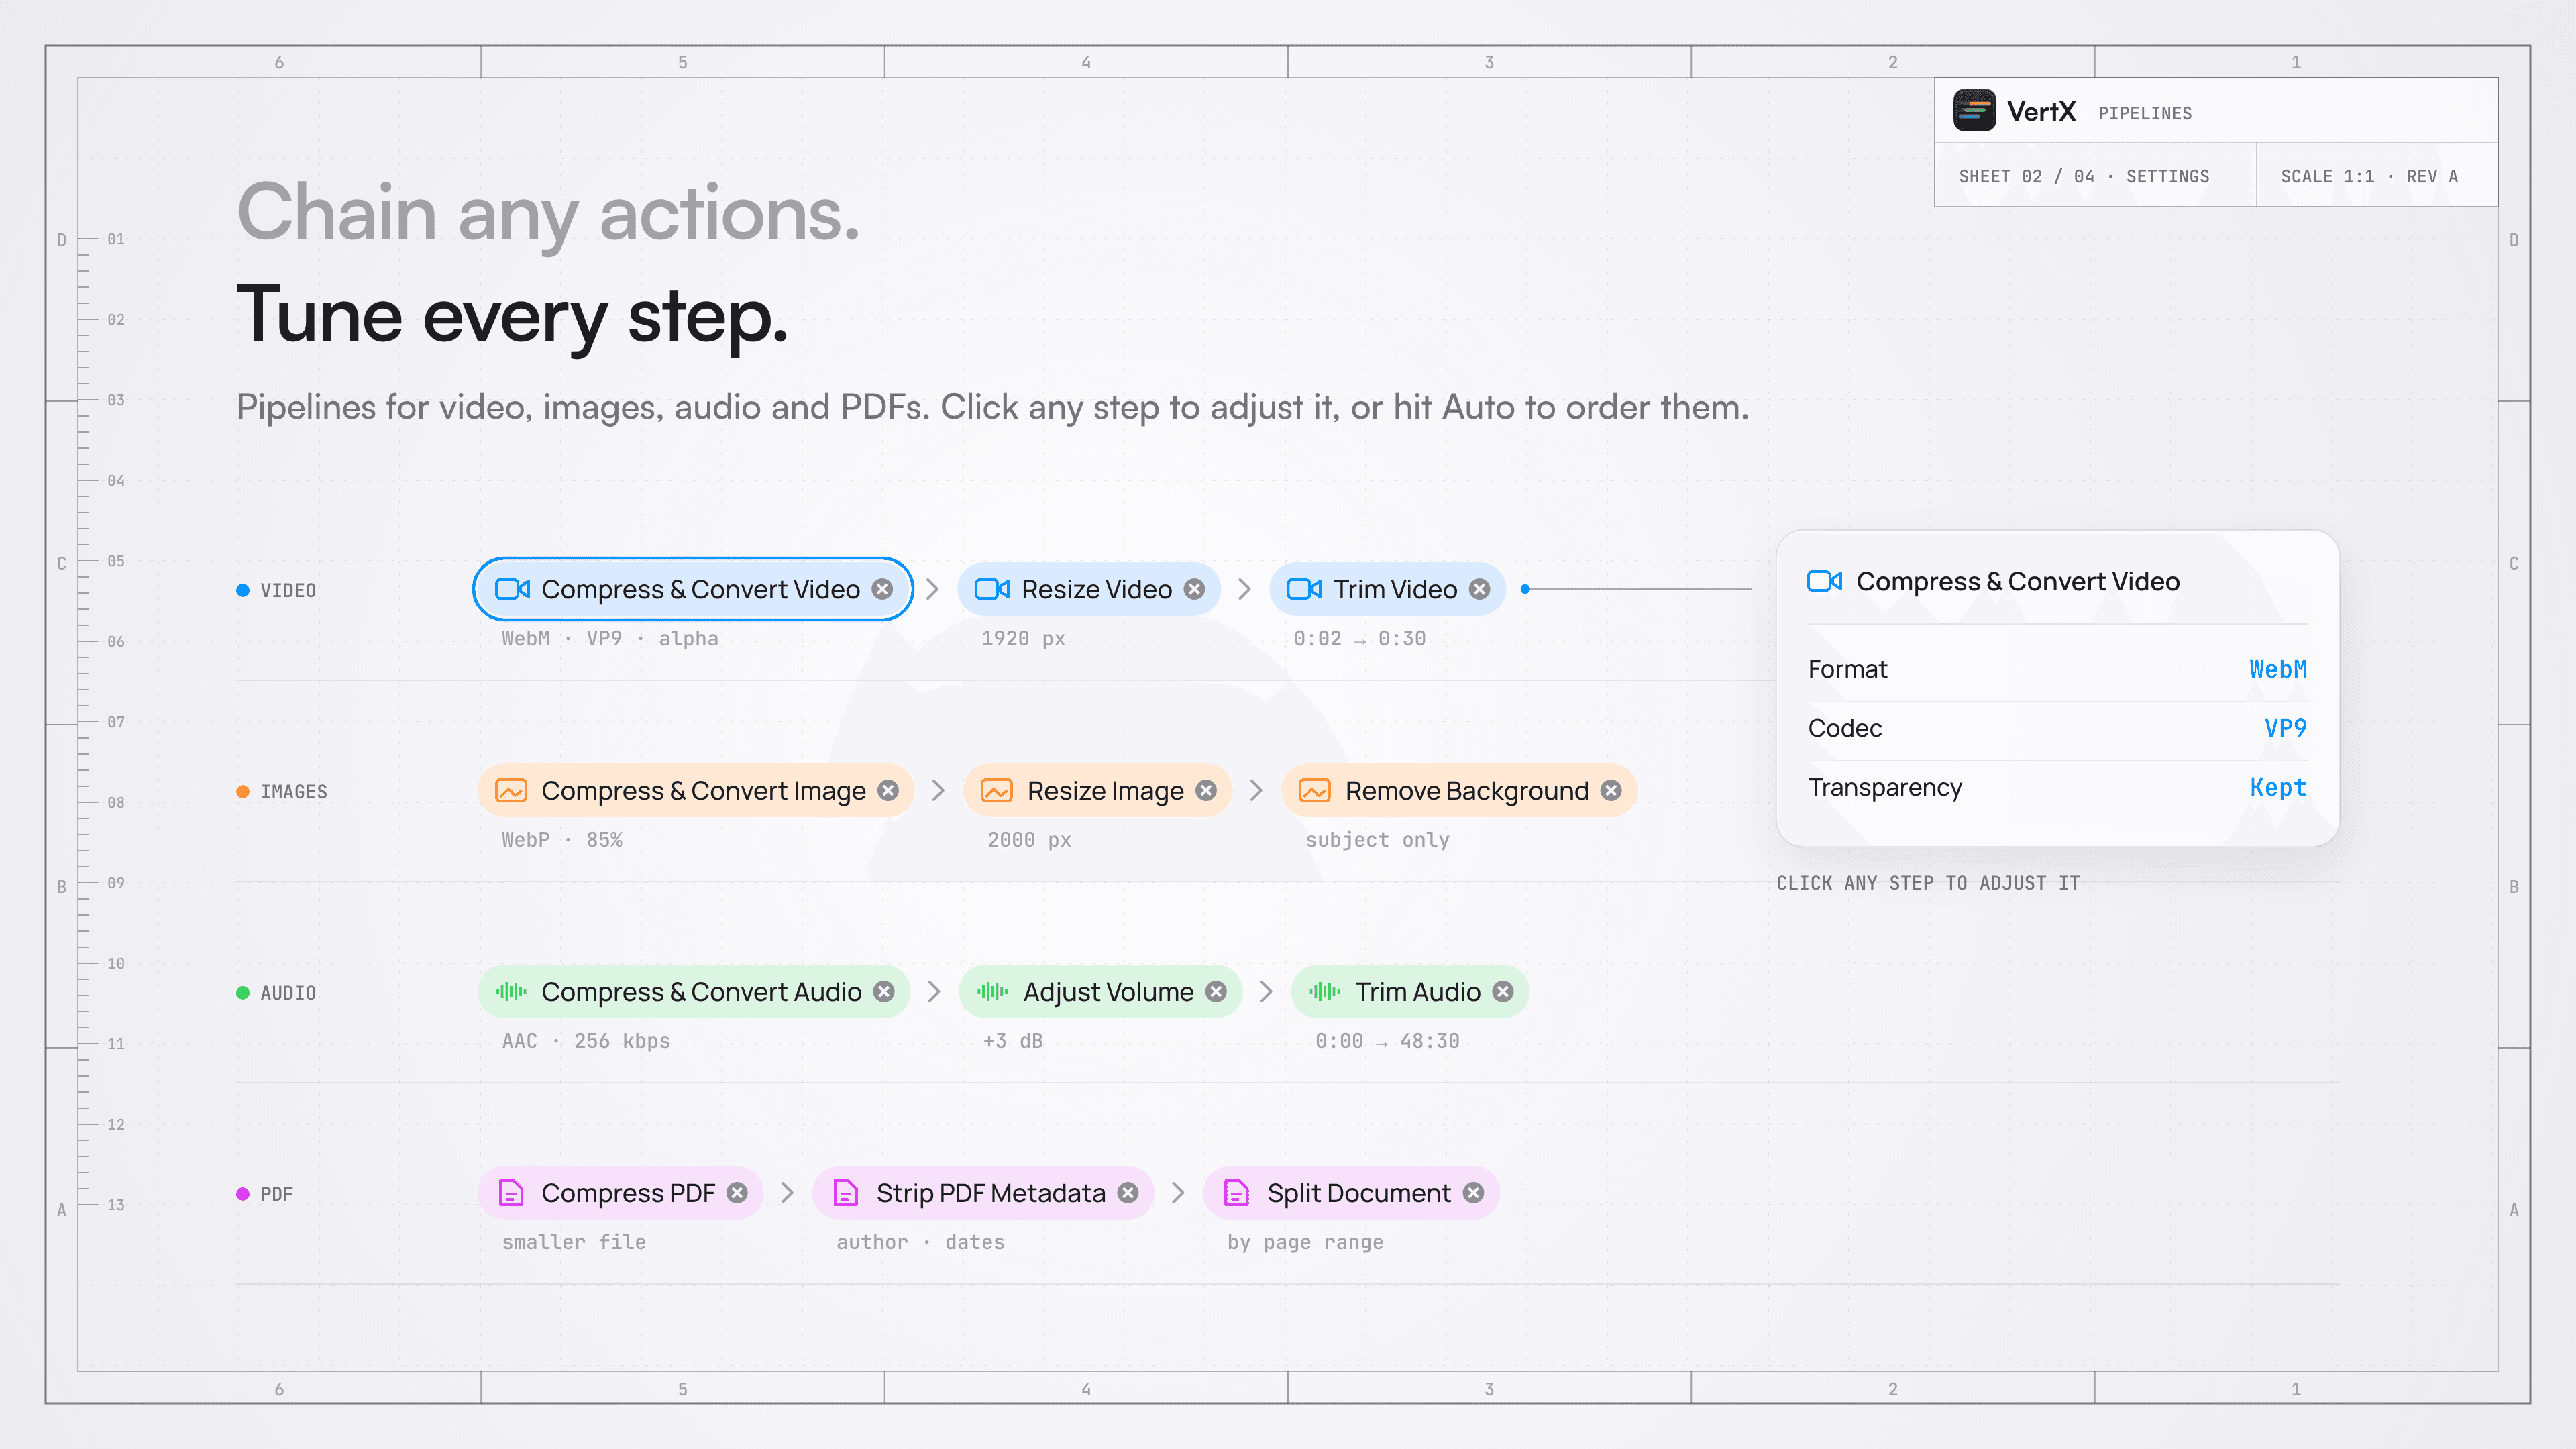This screenshot has width=2576, height=1449.
Task: Toggle the Transparency Kept setting
Action: click(2278, 787)
